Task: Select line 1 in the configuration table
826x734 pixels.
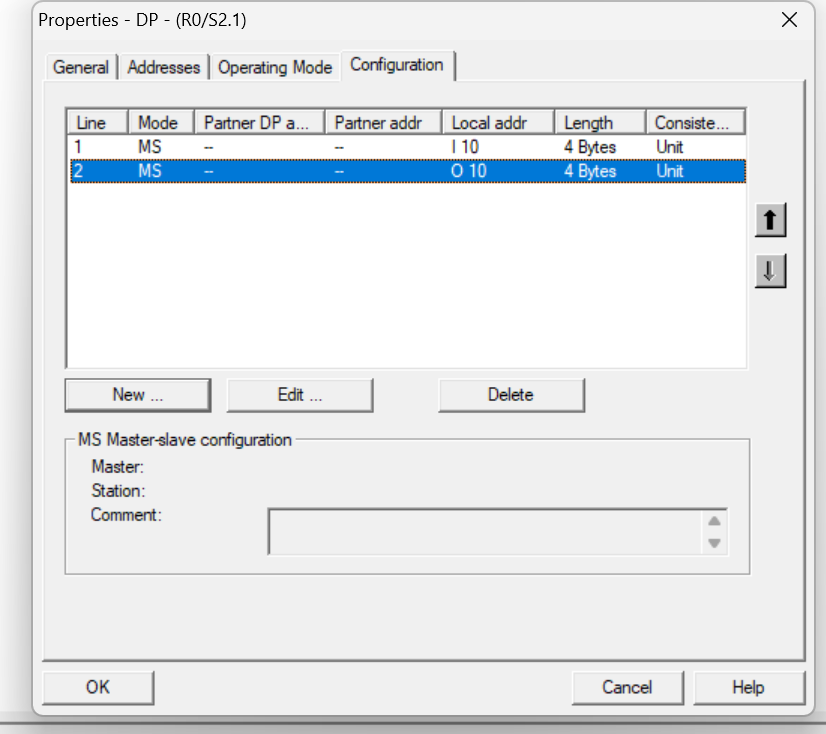Action: point(408,146)
